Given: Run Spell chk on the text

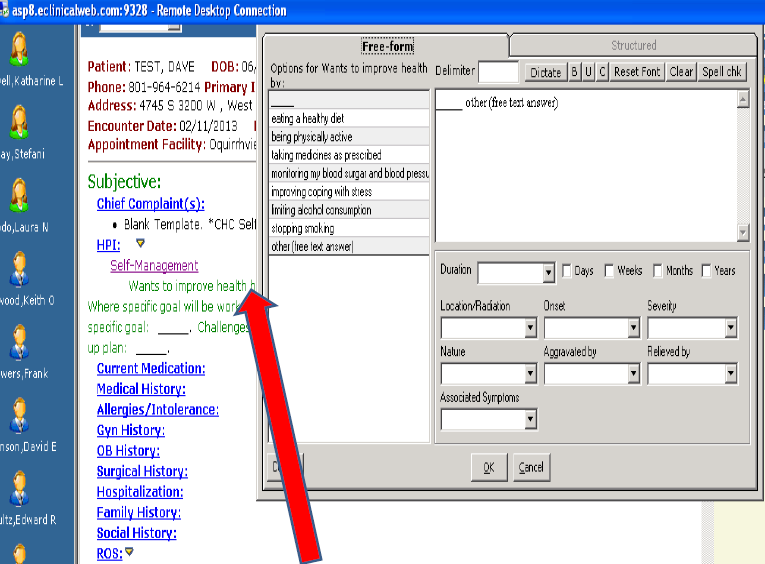Looking at the screenshot, I should click(722, 72).
